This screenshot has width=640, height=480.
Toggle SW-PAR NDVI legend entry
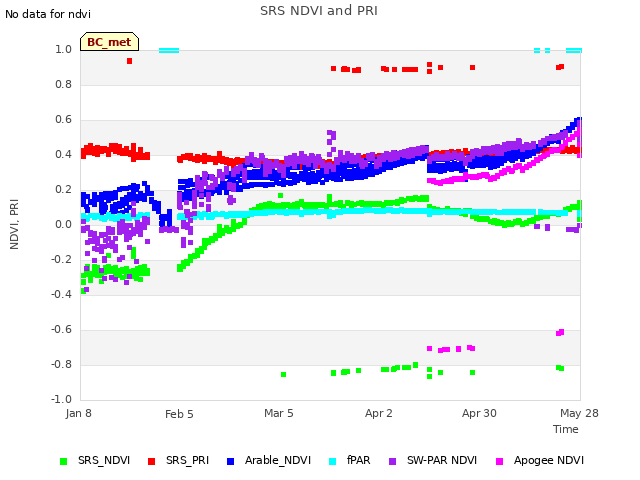coord(433,460)
